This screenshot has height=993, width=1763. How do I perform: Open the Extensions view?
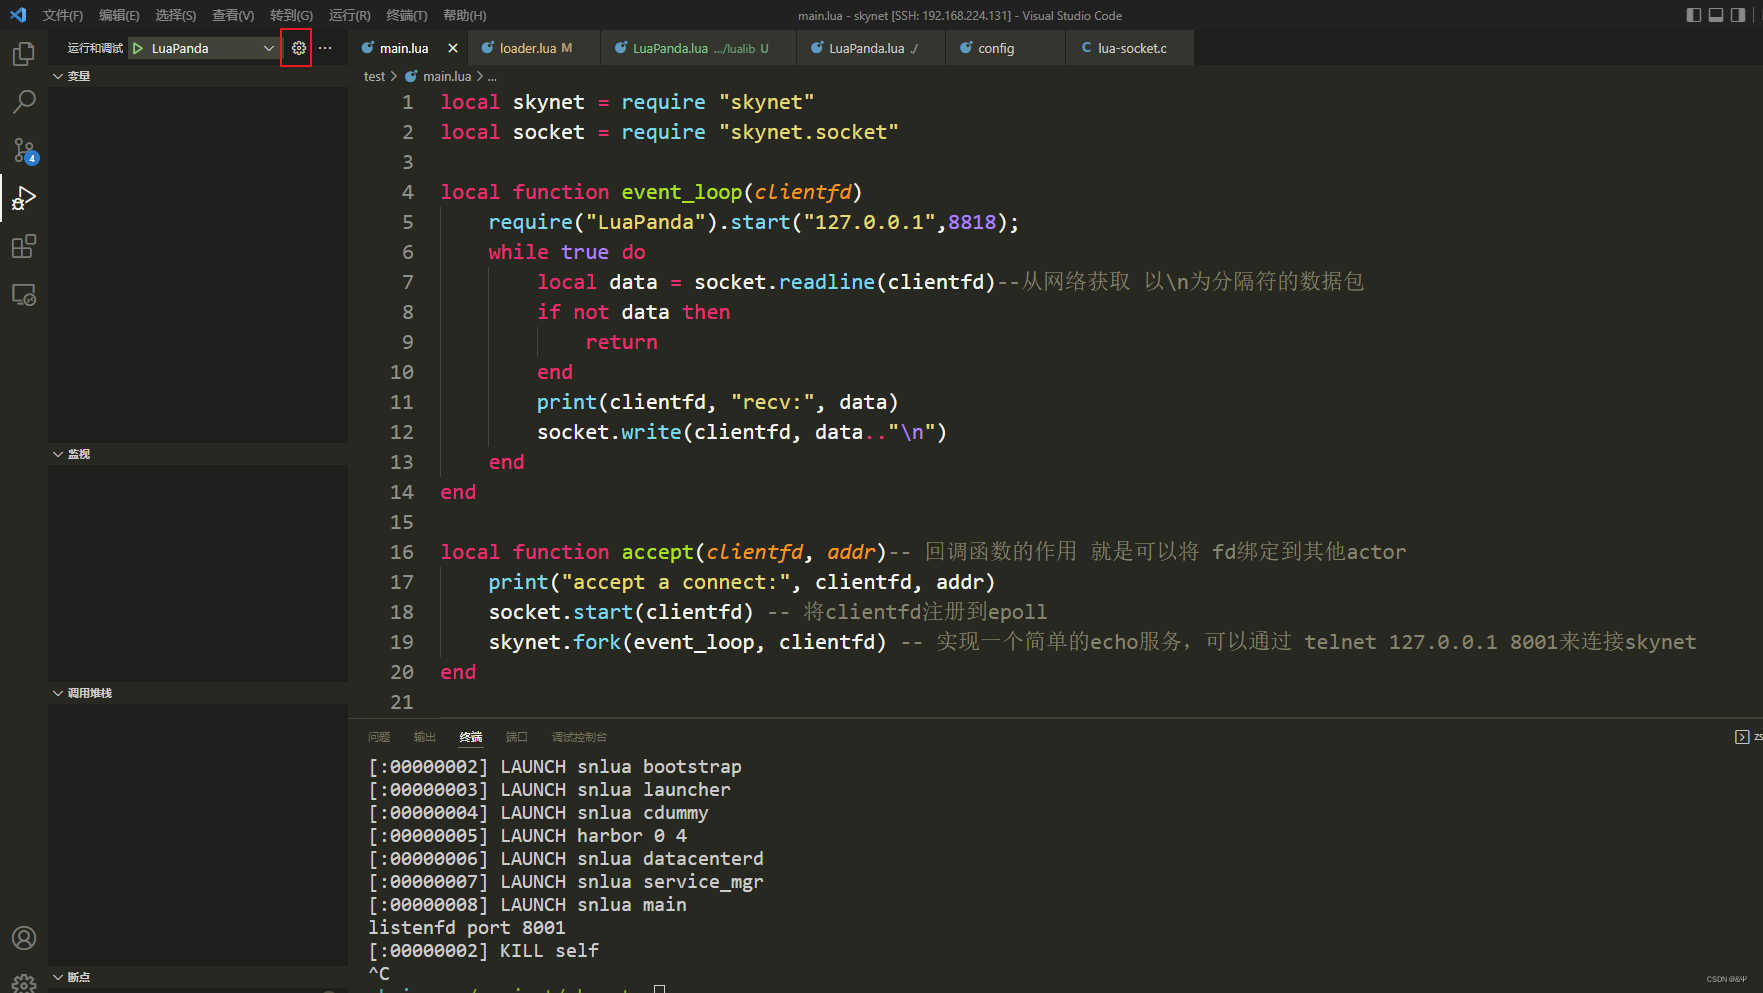[24, 246]
